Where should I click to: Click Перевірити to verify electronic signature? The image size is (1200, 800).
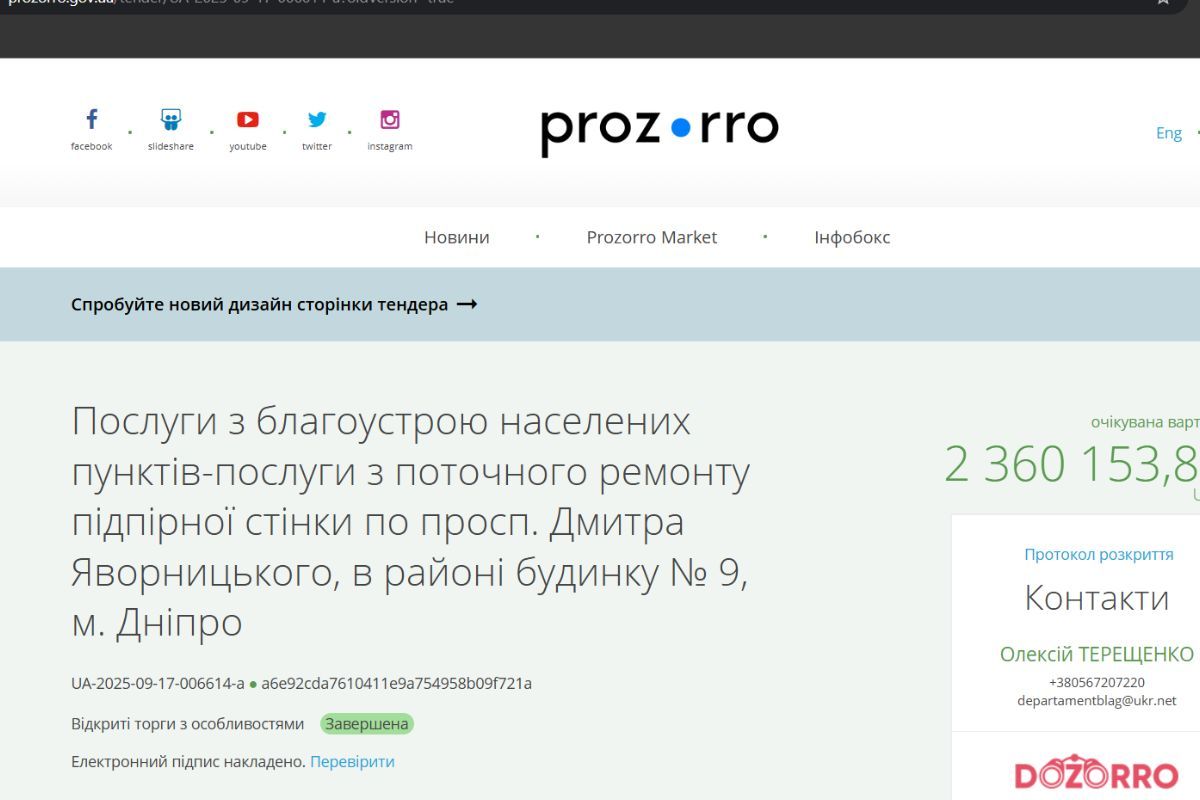coord(352,761)
